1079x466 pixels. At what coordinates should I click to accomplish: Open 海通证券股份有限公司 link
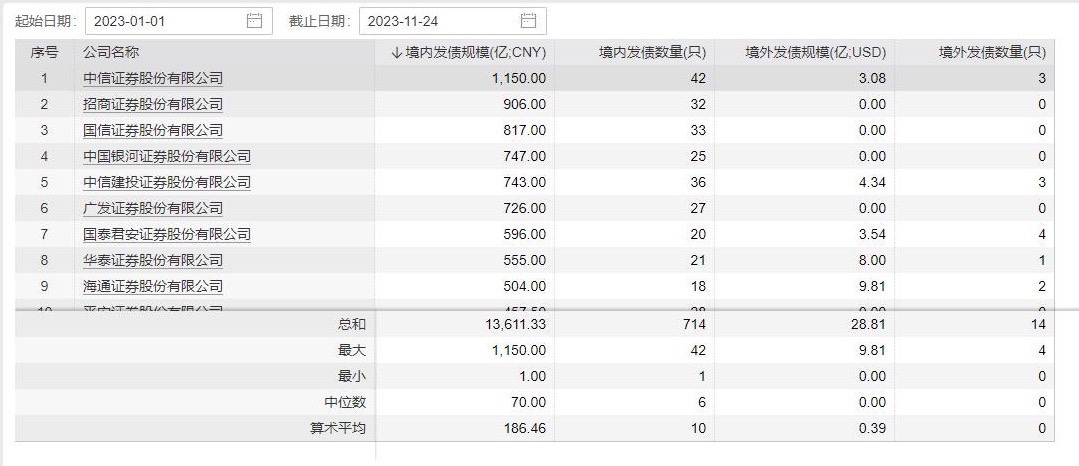[x=153, y=286]
